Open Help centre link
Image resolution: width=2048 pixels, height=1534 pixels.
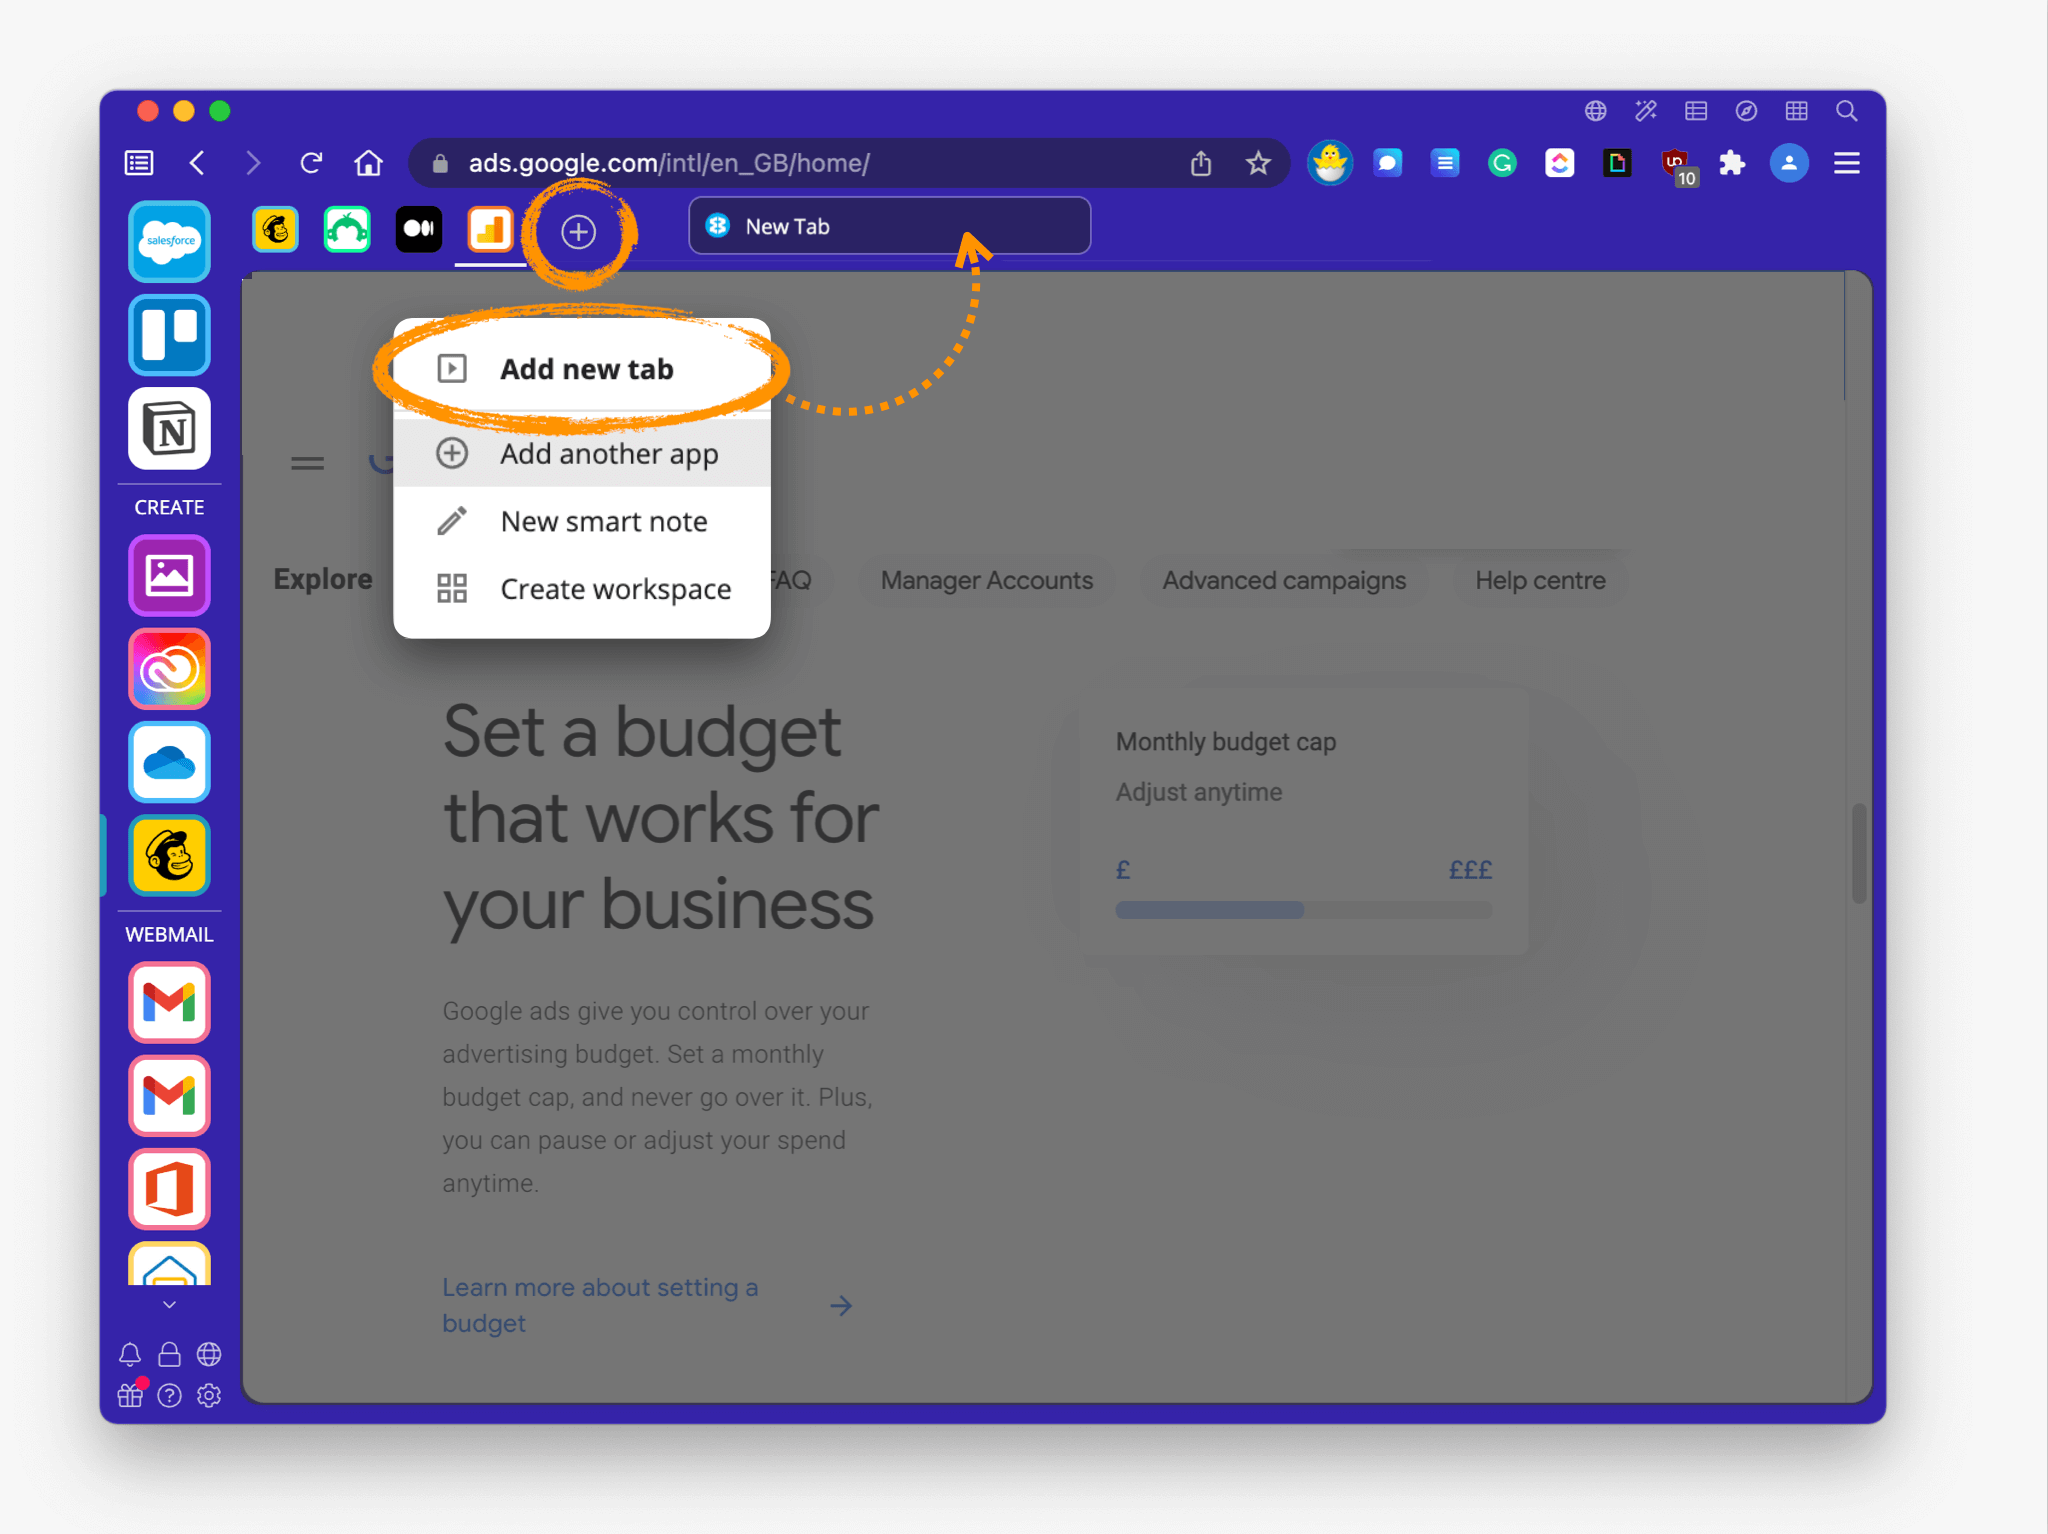[x=1540, y=580]
